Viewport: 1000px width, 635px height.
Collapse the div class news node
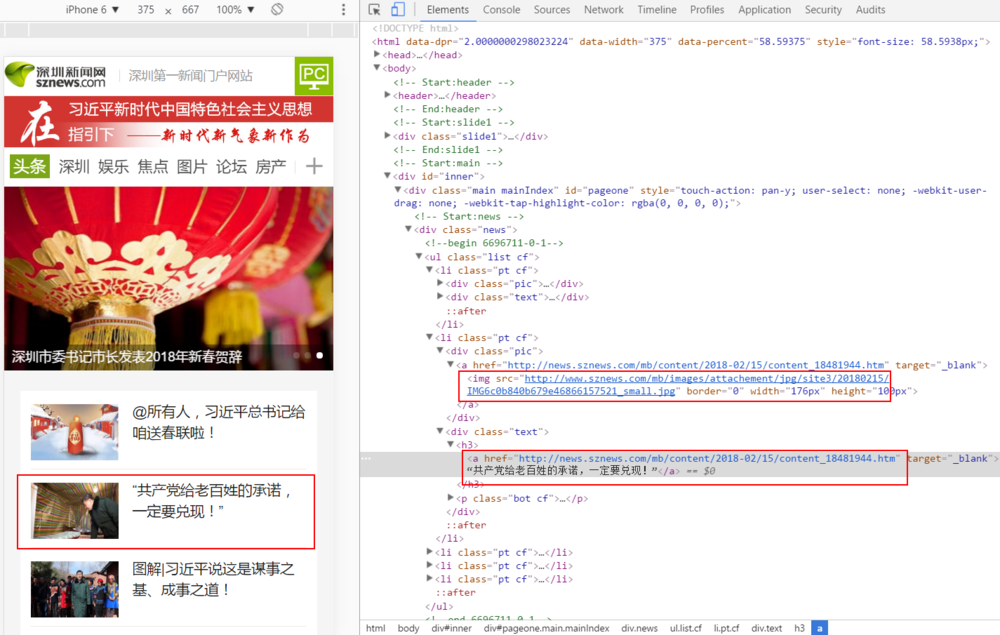pyautogui.click(x=408, y=230)
